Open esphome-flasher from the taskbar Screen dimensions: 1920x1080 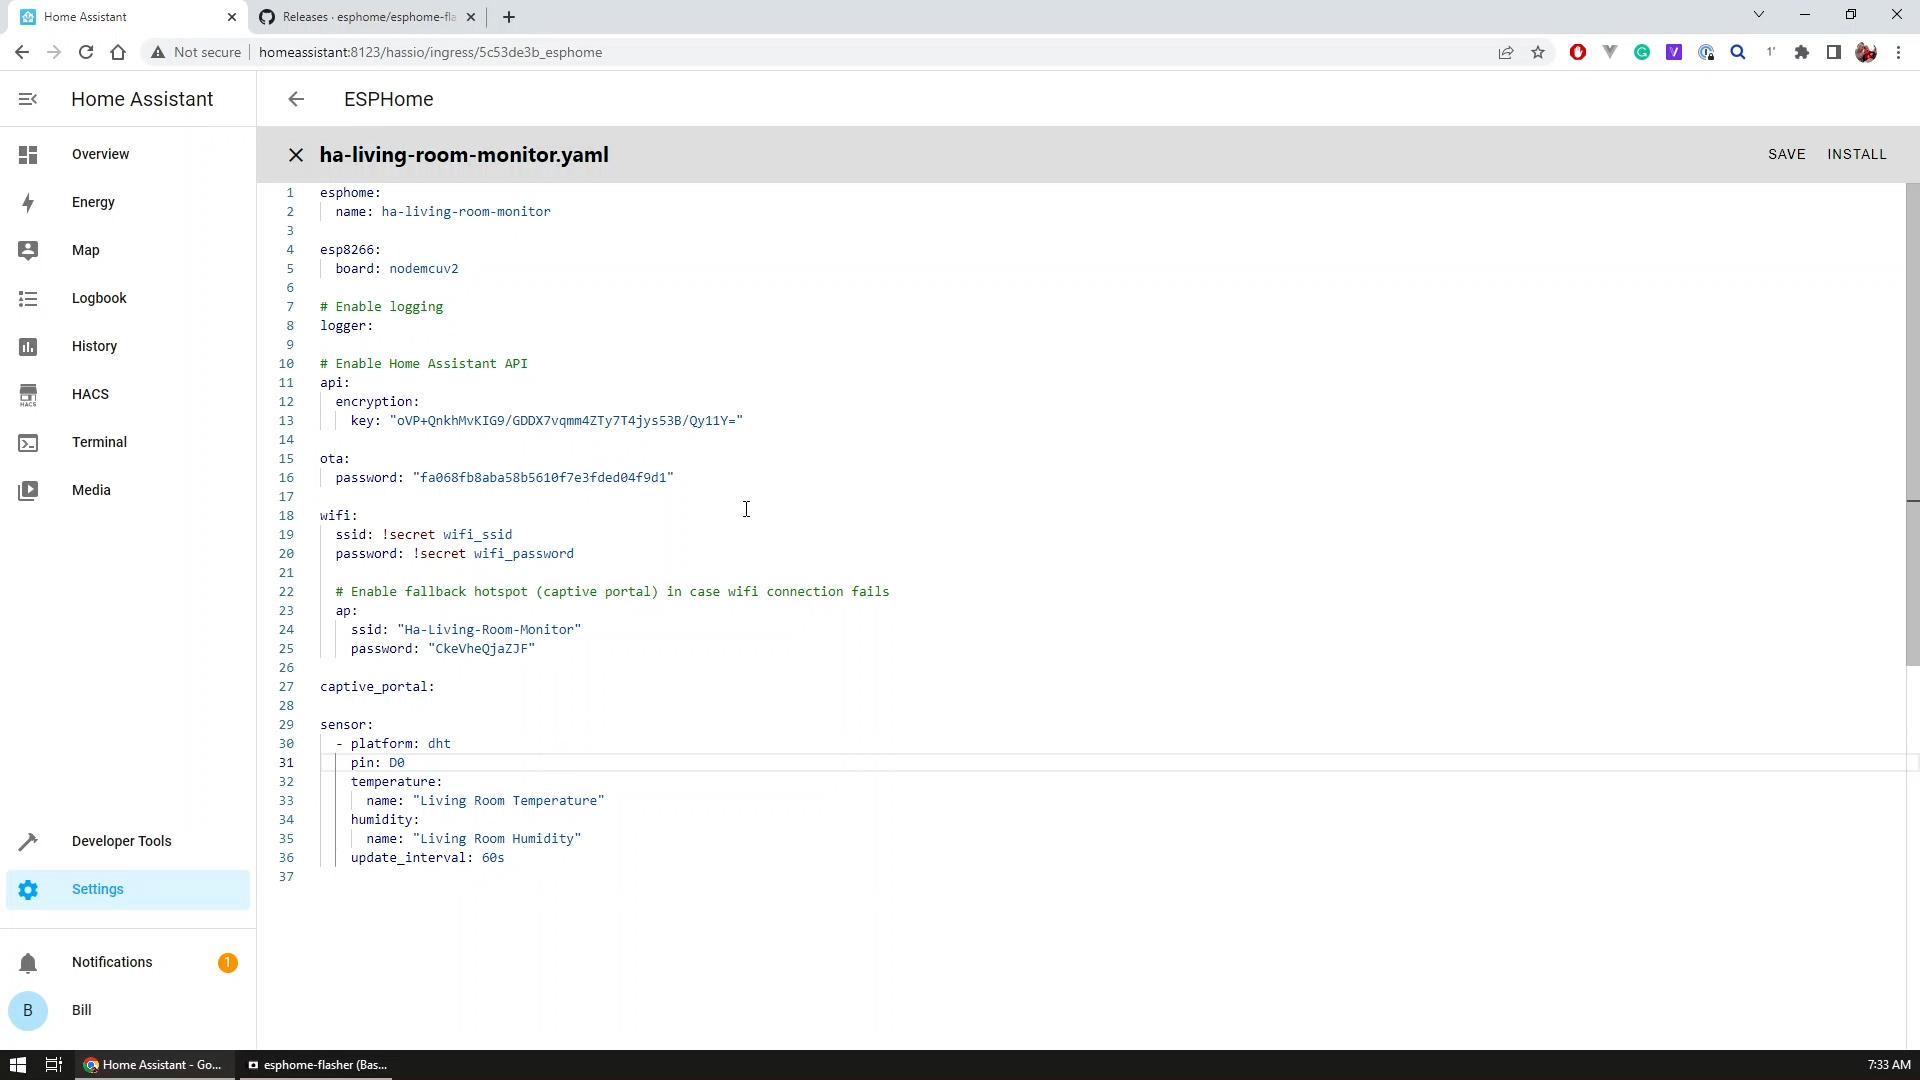coord(318,1065)
